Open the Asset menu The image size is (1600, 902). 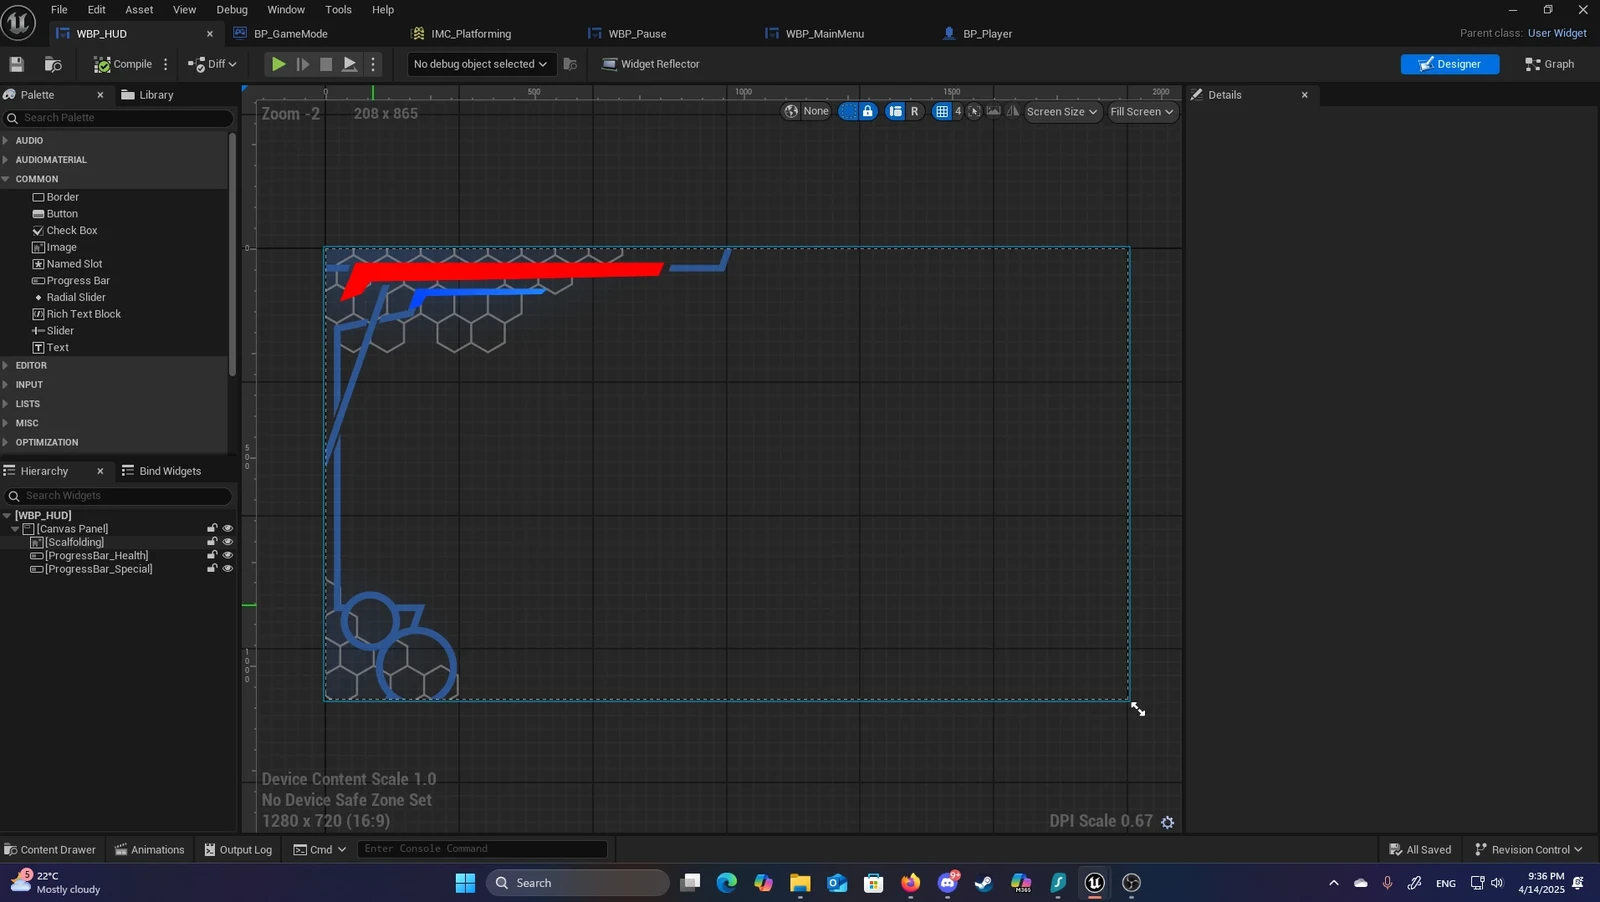139,10
